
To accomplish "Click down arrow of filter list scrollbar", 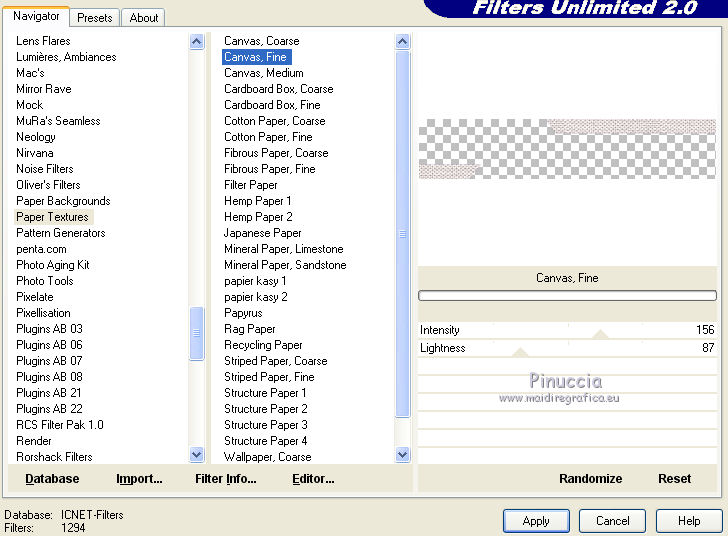I will coord(403,454).
